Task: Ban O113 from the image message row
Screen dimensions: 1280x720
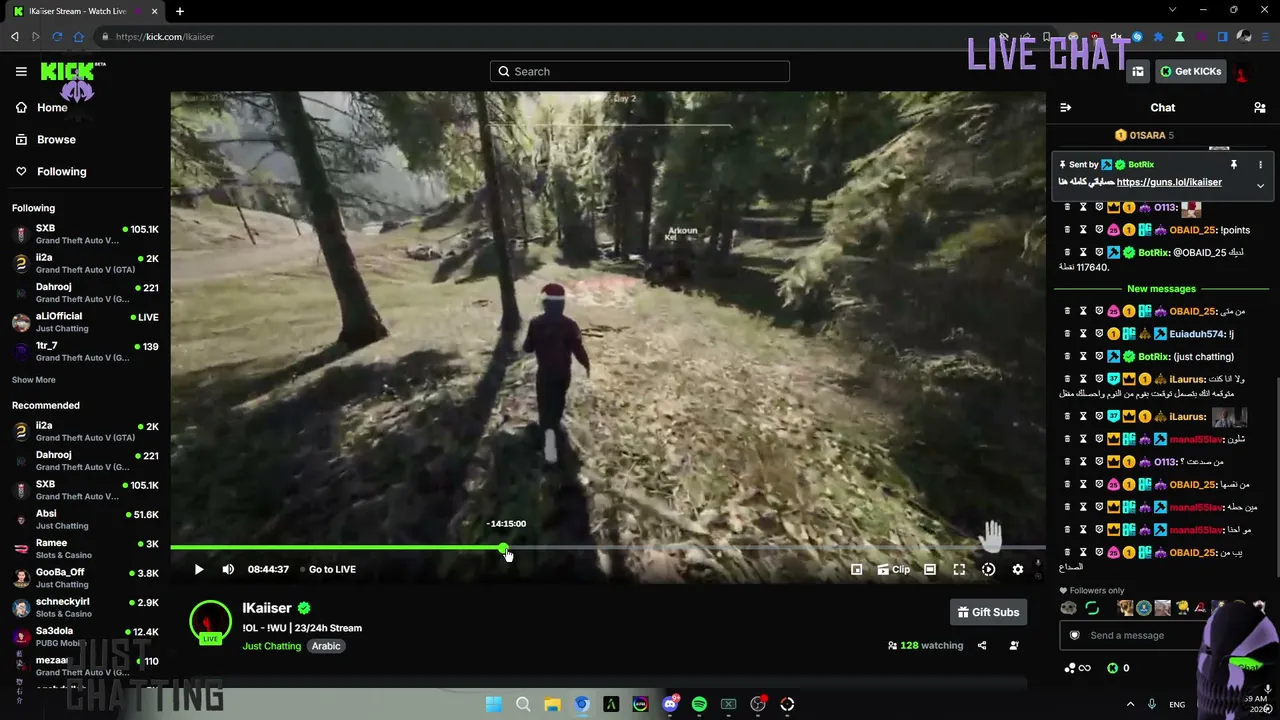Action: 1099,207
